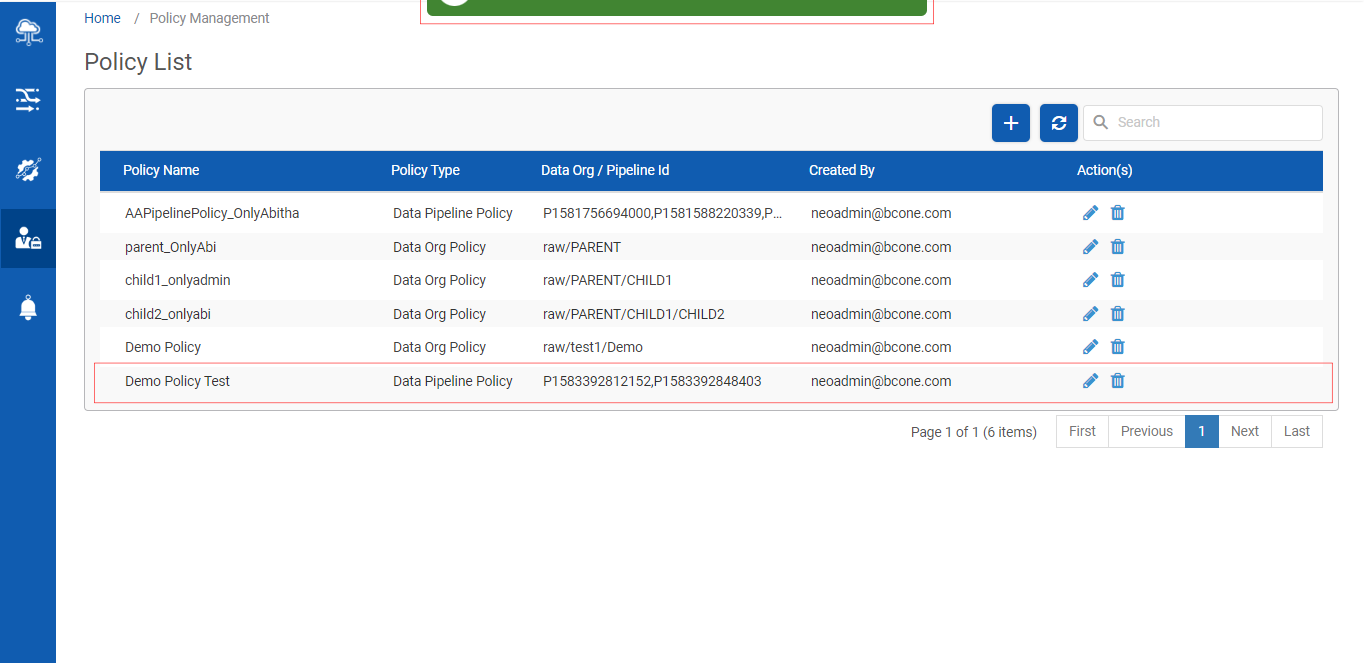This screenshot has height=663, width=1364.
Task: Jump to the Last page
Action: [1296, 431]
